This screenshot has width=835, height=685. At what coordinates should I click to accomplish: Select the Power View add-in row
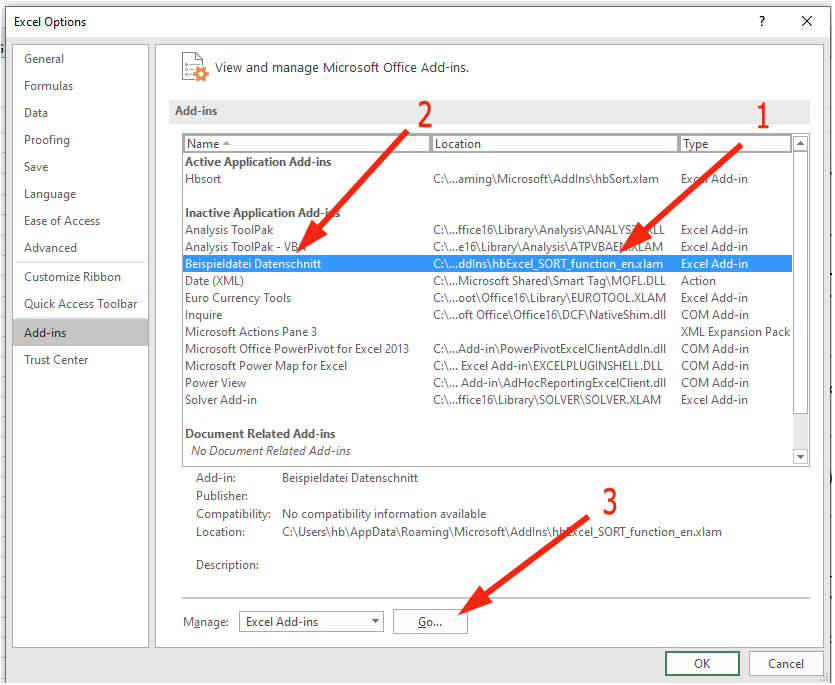click(487, 383)
